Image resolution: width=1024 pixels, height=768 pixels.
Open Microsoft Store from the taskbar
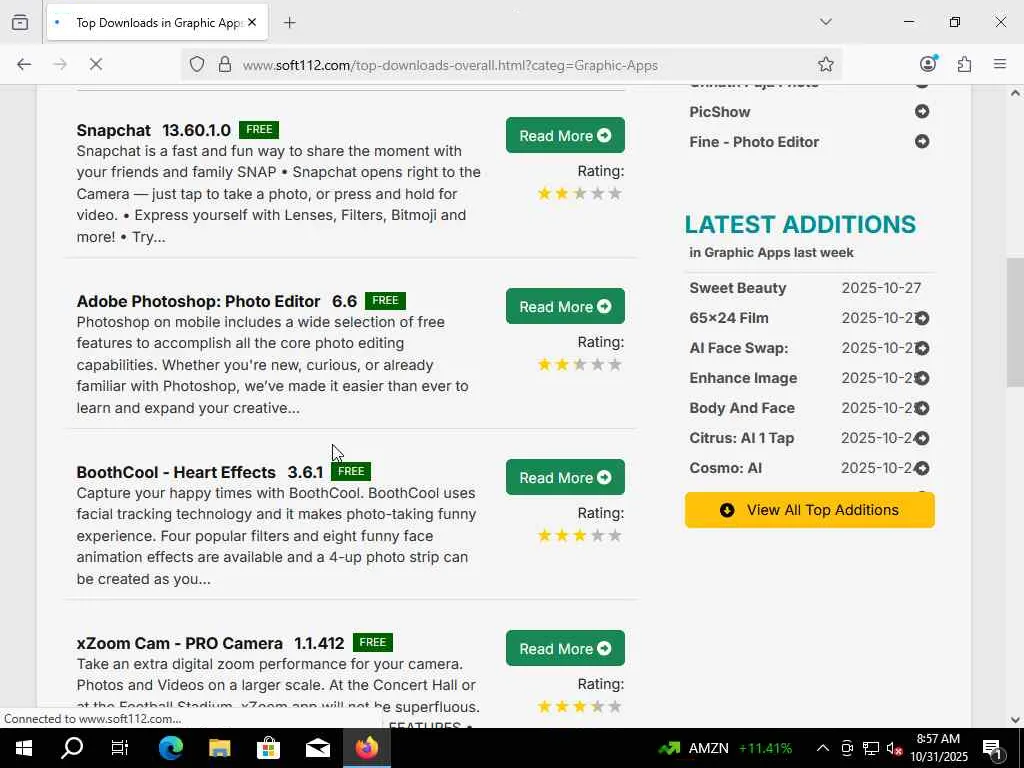click(x=268, y=748)
